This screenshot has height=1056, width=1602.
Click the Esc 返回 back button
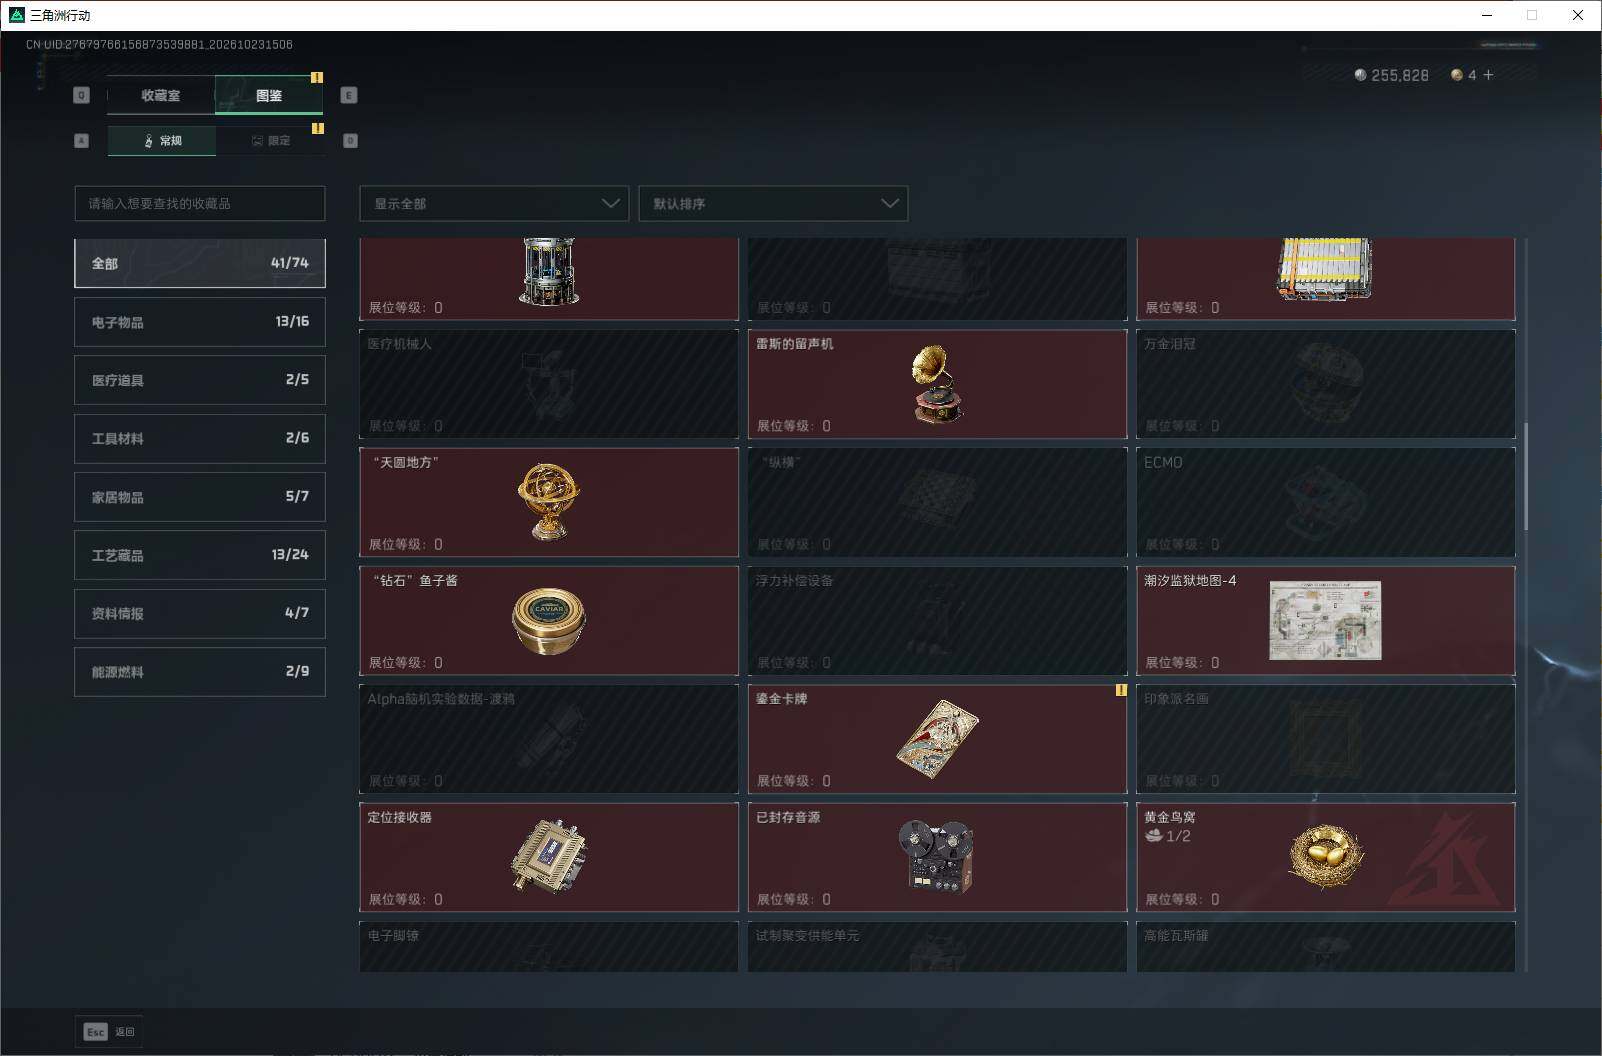point(109,1032)
